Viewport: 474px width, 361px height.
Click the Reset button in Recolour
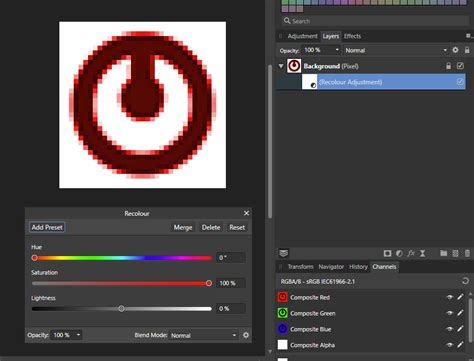(x=237, y=227)
